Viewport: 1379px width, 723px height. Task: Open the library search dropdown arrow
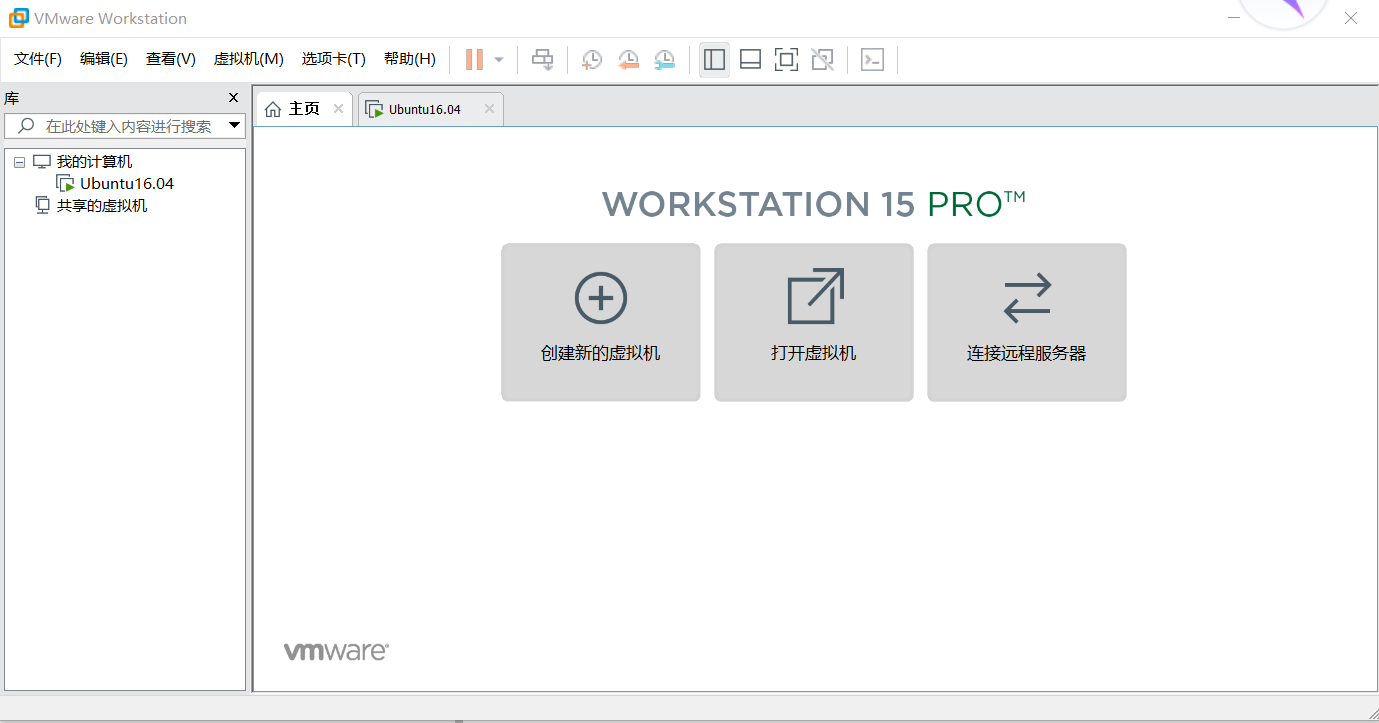click(x=235, y=126)
